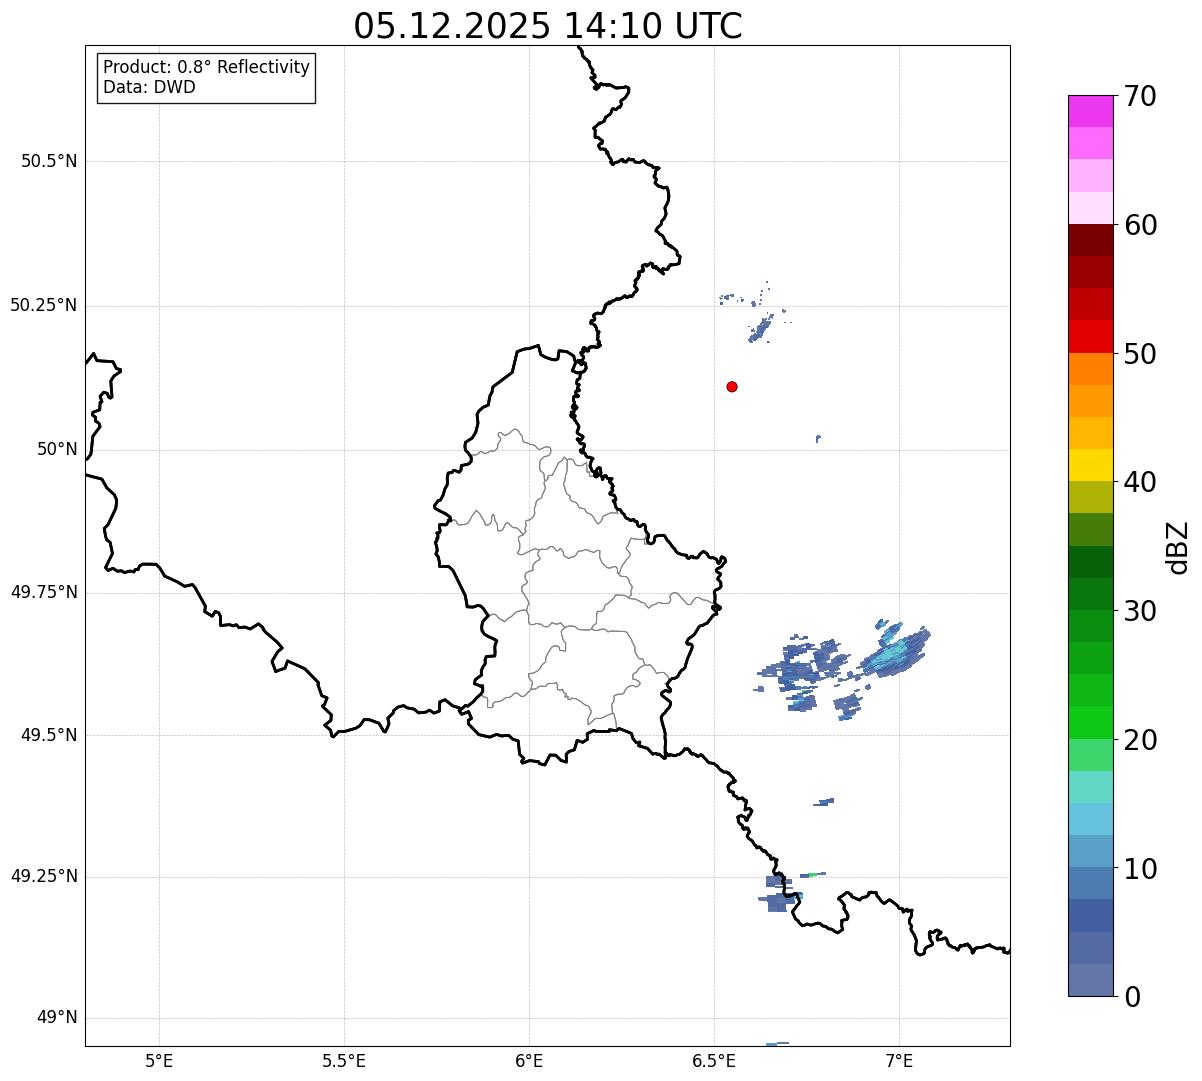Image resolution: width=1202 pixels, height=1081 pixels.
Task: Click the yellow swatch just above 40
Action: 1091,465
